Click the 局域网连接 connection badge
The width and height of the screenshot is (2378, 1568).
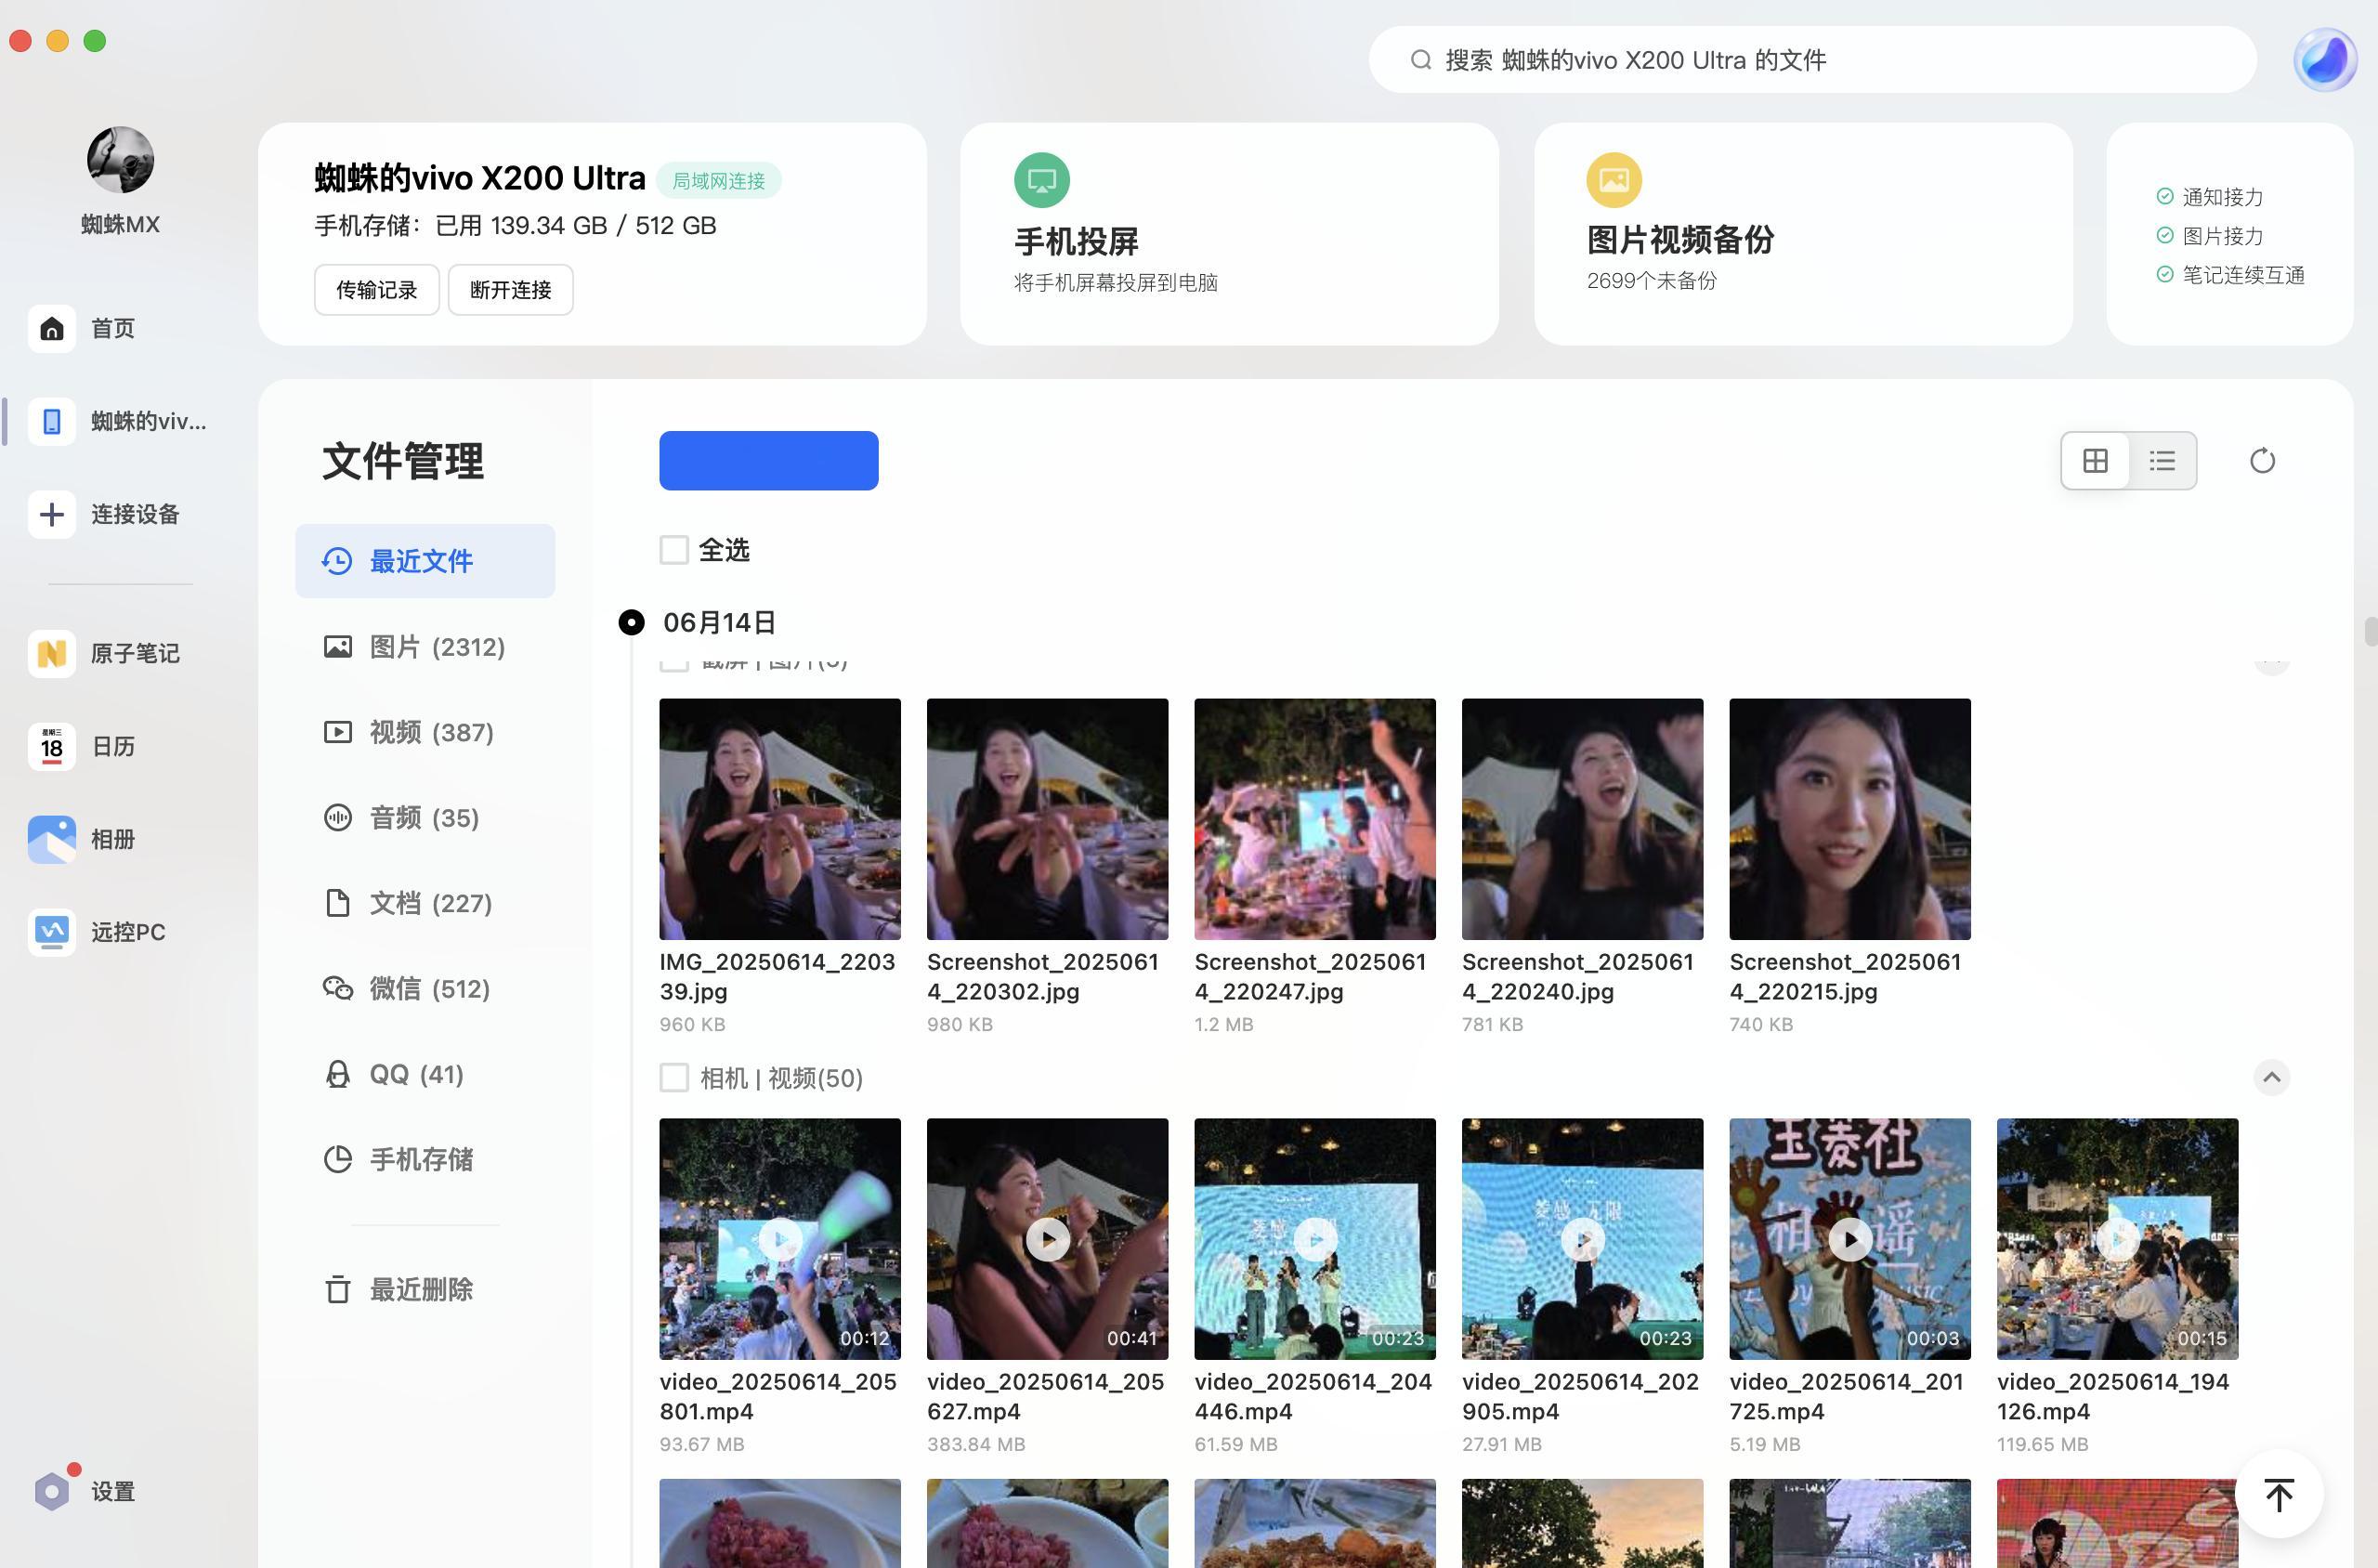718,181
